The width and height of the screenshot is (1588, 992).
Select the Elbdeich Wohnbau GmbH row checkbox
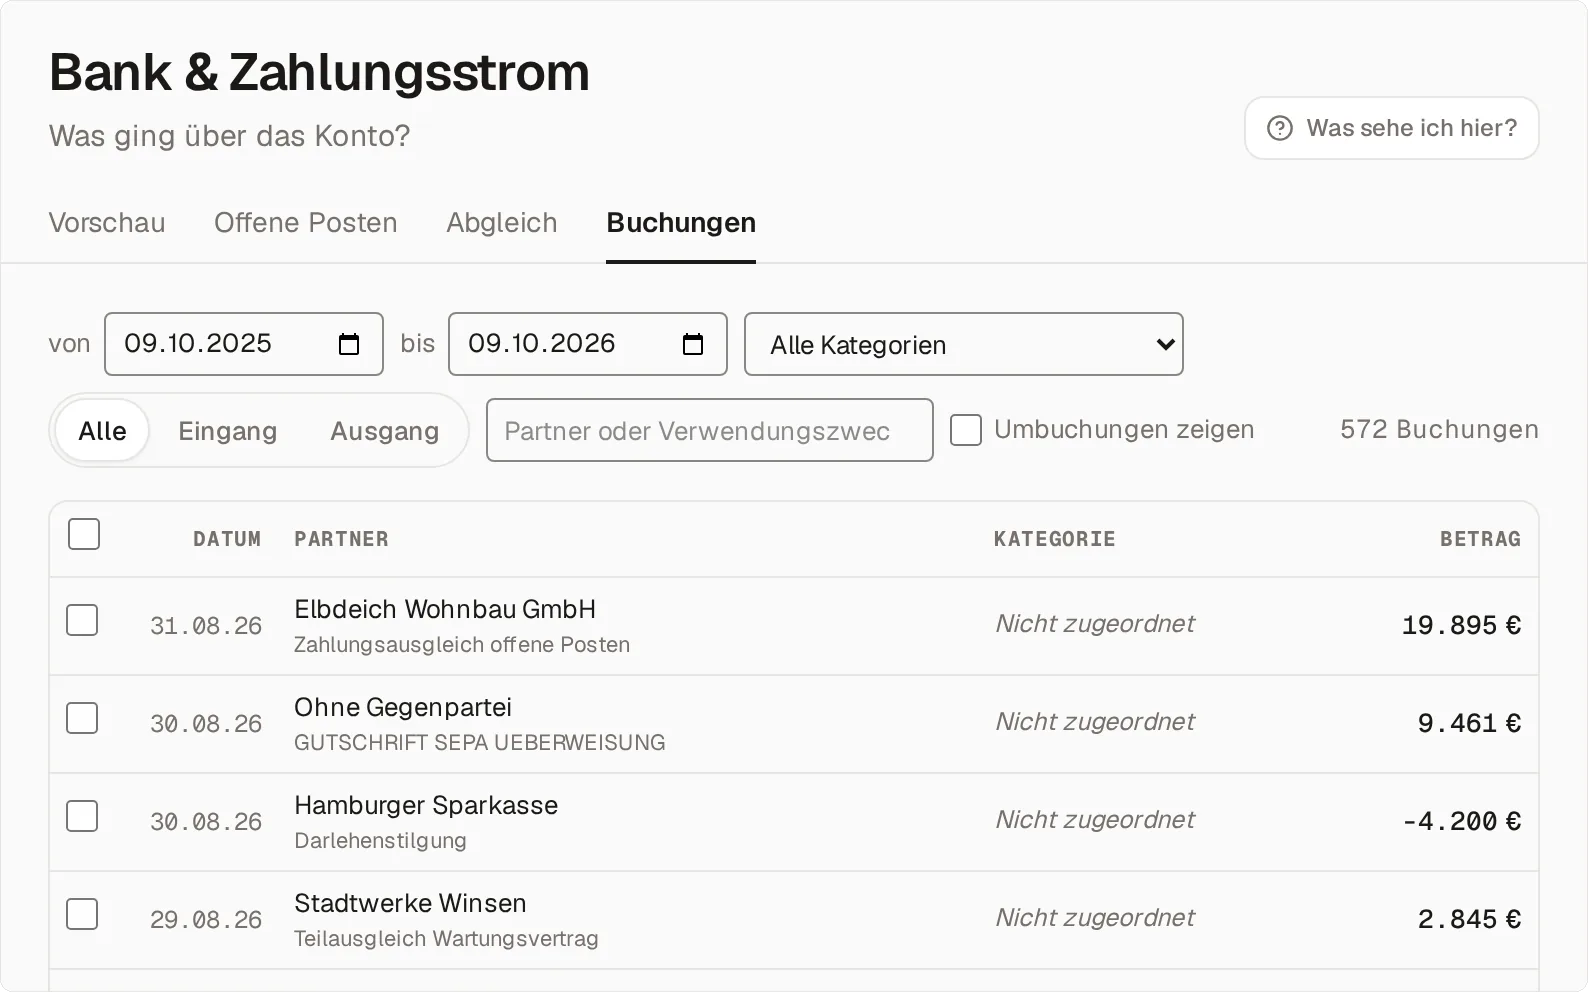[x=82, y=620]
